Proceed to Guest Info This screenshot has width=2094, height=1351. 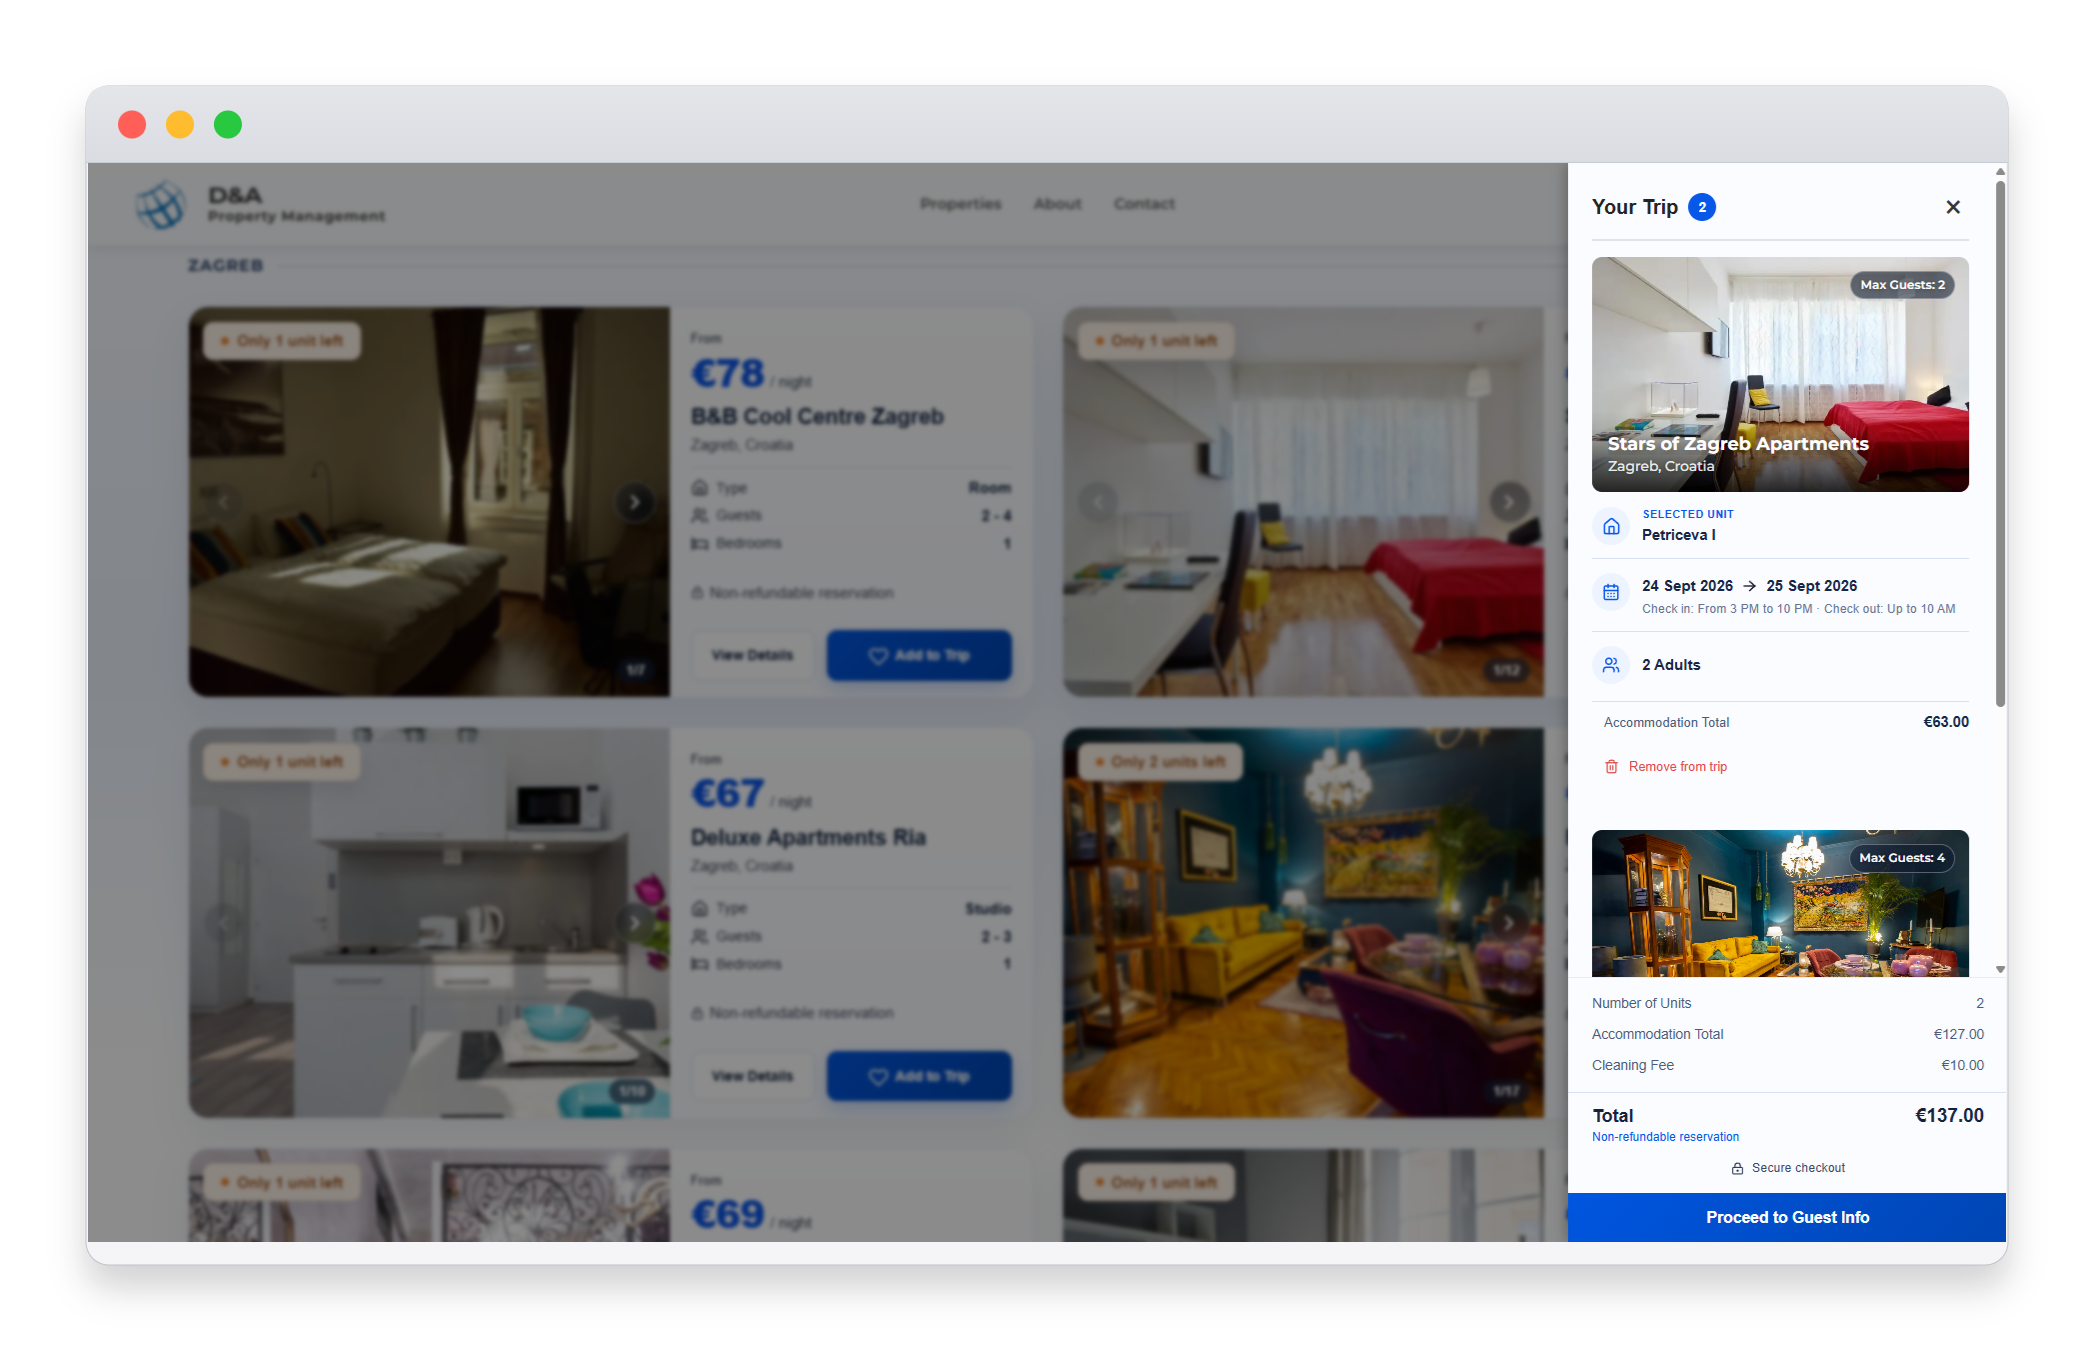pos(1786,1217)
